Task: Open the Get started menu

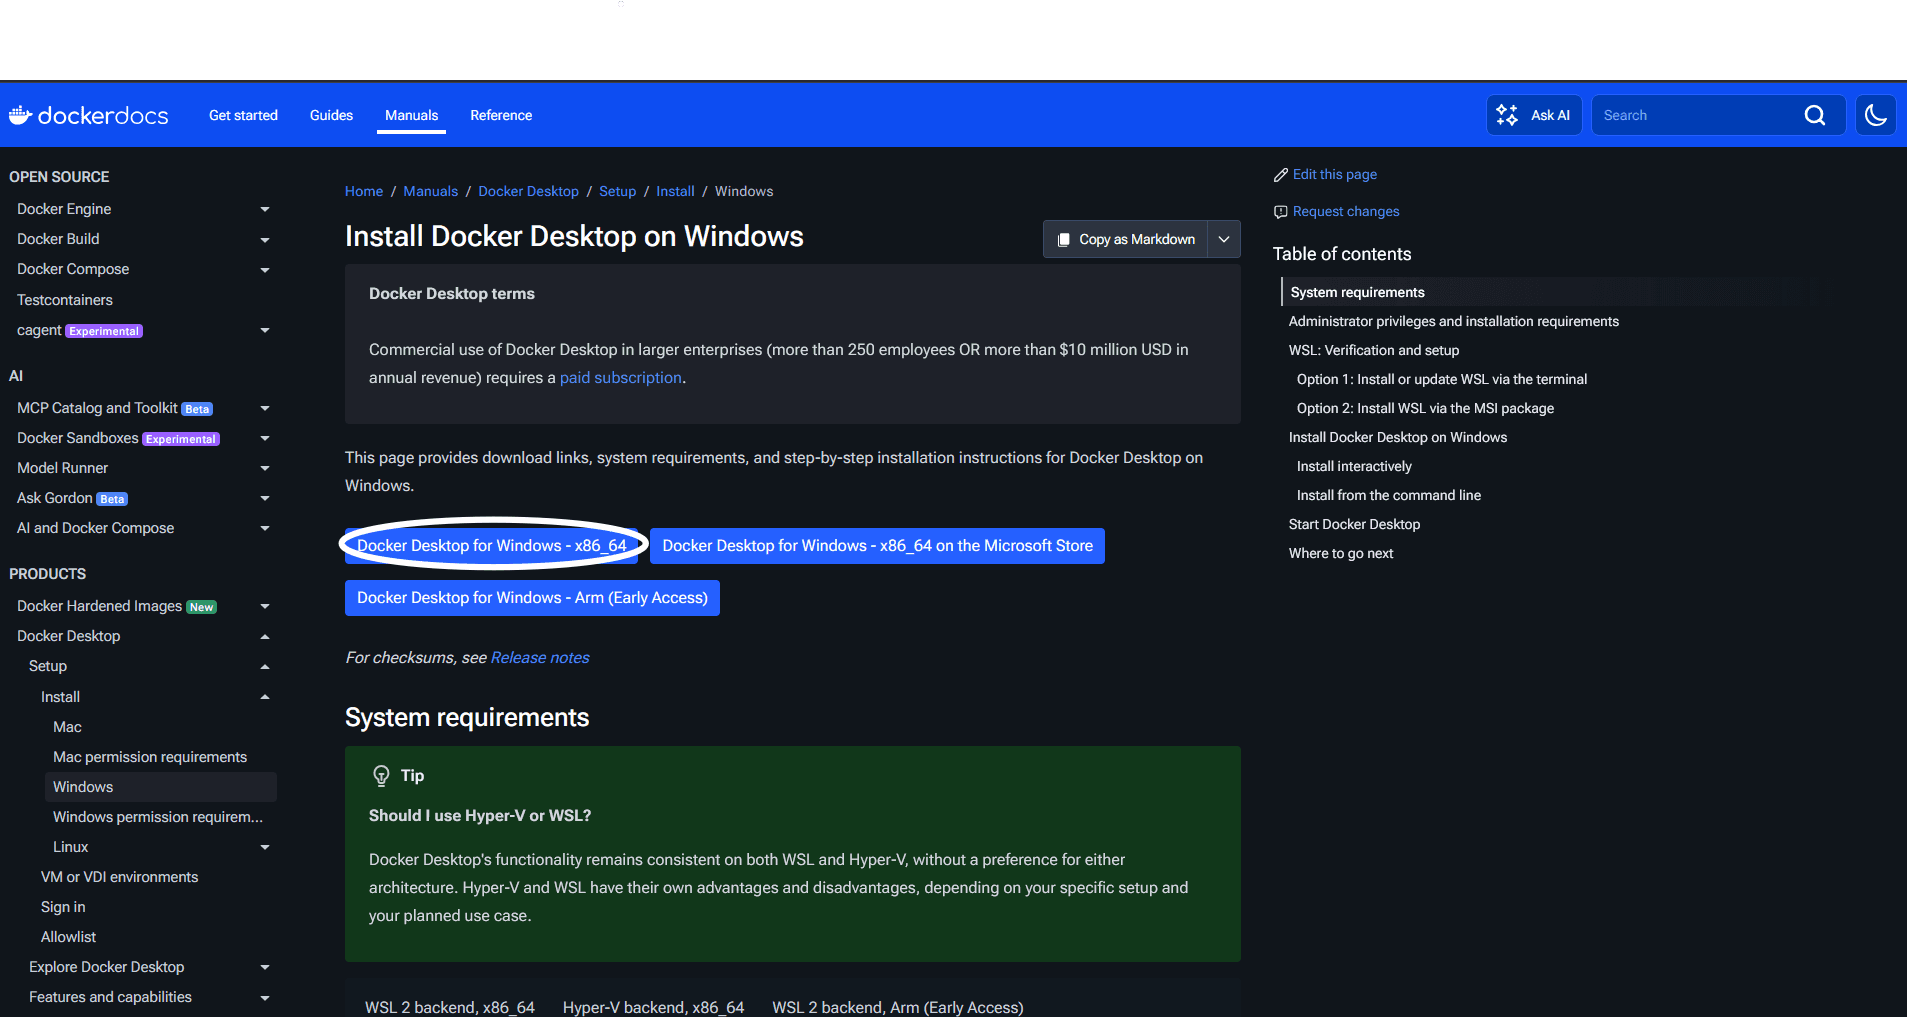Action: [x=243, y=115]
